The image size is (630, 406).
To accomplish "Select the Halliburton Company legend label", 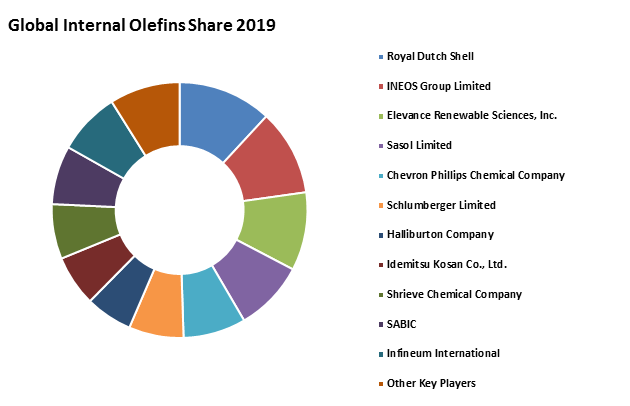I will point(440,234).
